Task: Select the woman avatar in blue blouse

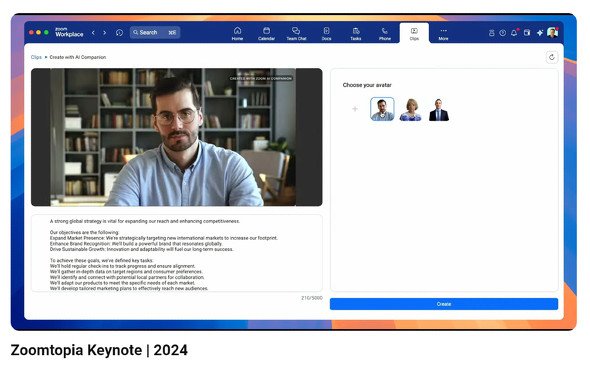Action: [x=411, y=110]
